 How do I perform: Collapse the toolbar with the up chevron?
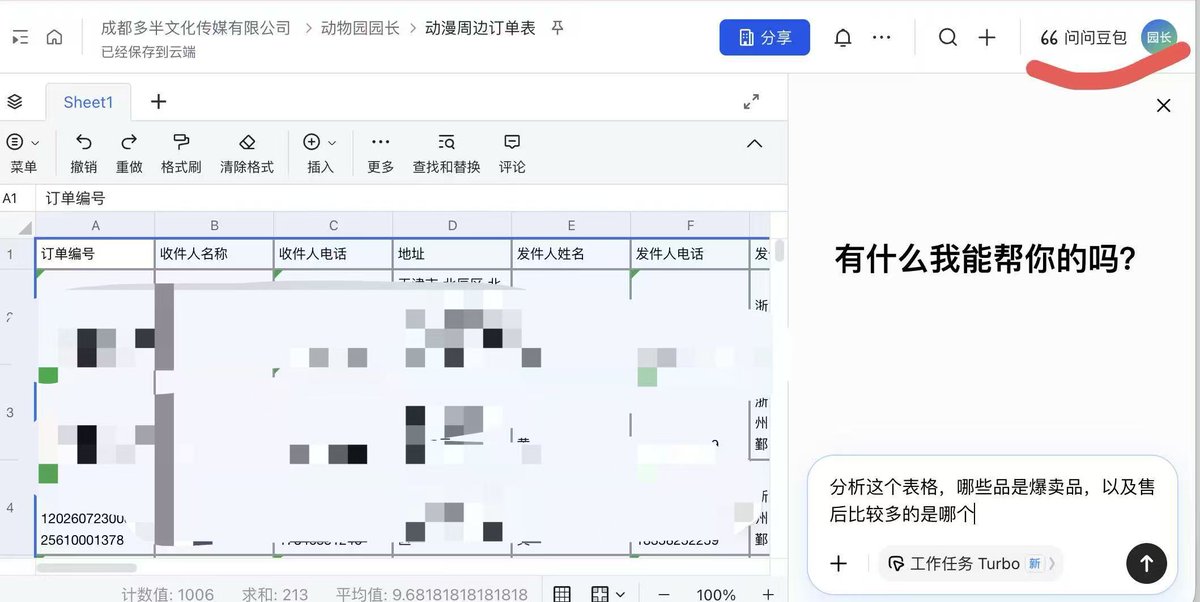pos(755,143)
